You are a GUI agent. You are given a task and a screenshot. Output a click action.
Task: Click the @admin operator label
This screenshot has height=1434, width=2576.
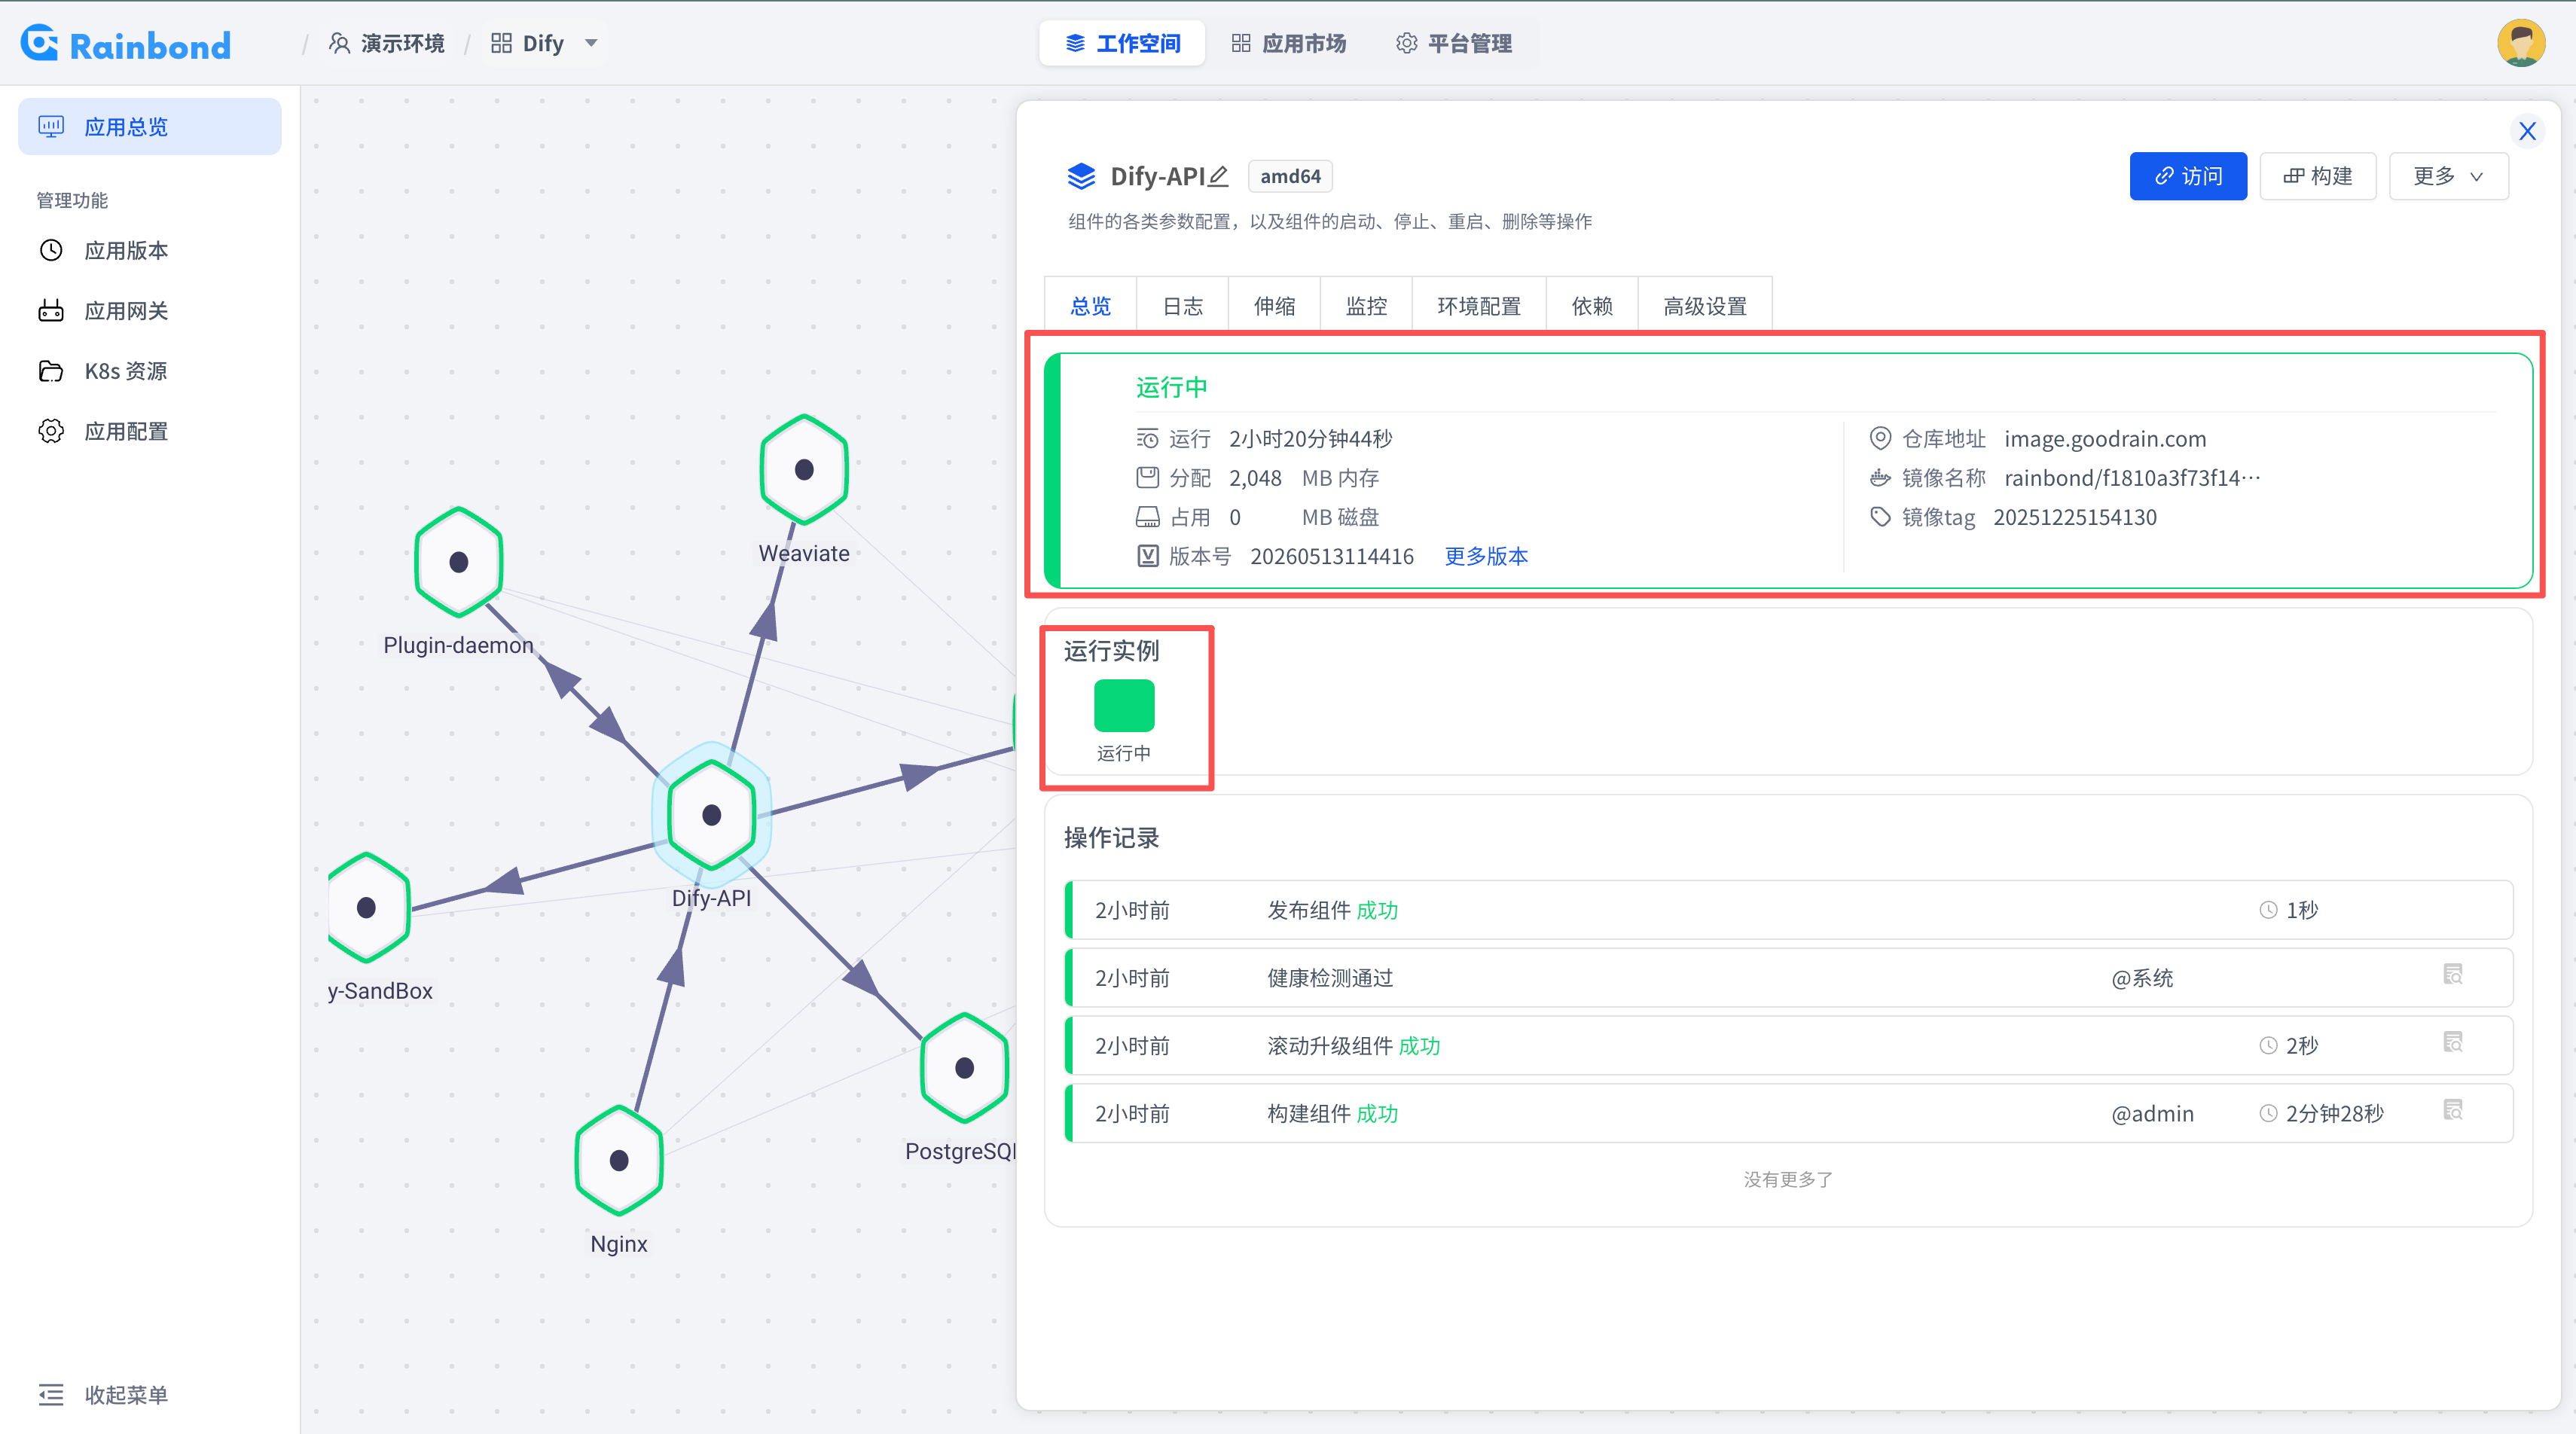[x=2152, y=1113]
